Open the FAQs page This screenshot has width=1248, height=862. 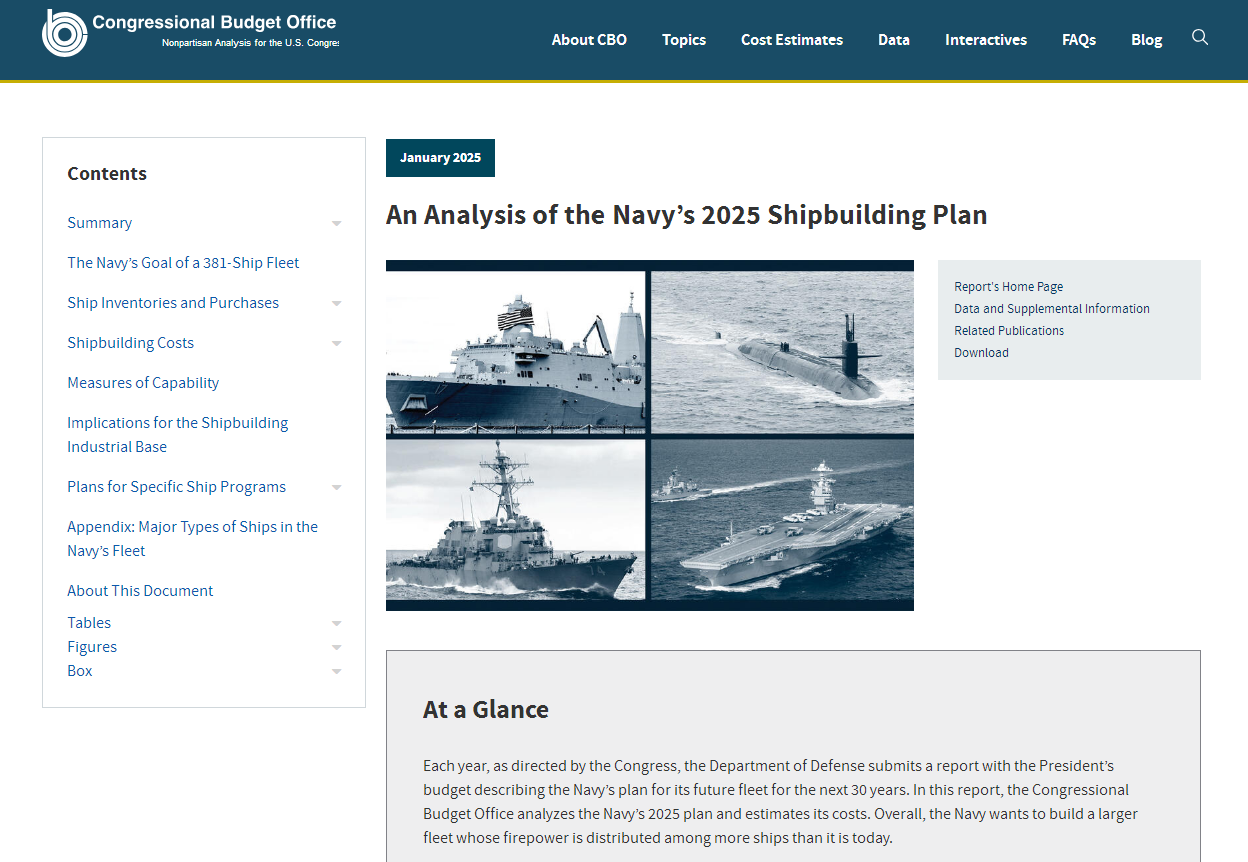pos(1079,40)
